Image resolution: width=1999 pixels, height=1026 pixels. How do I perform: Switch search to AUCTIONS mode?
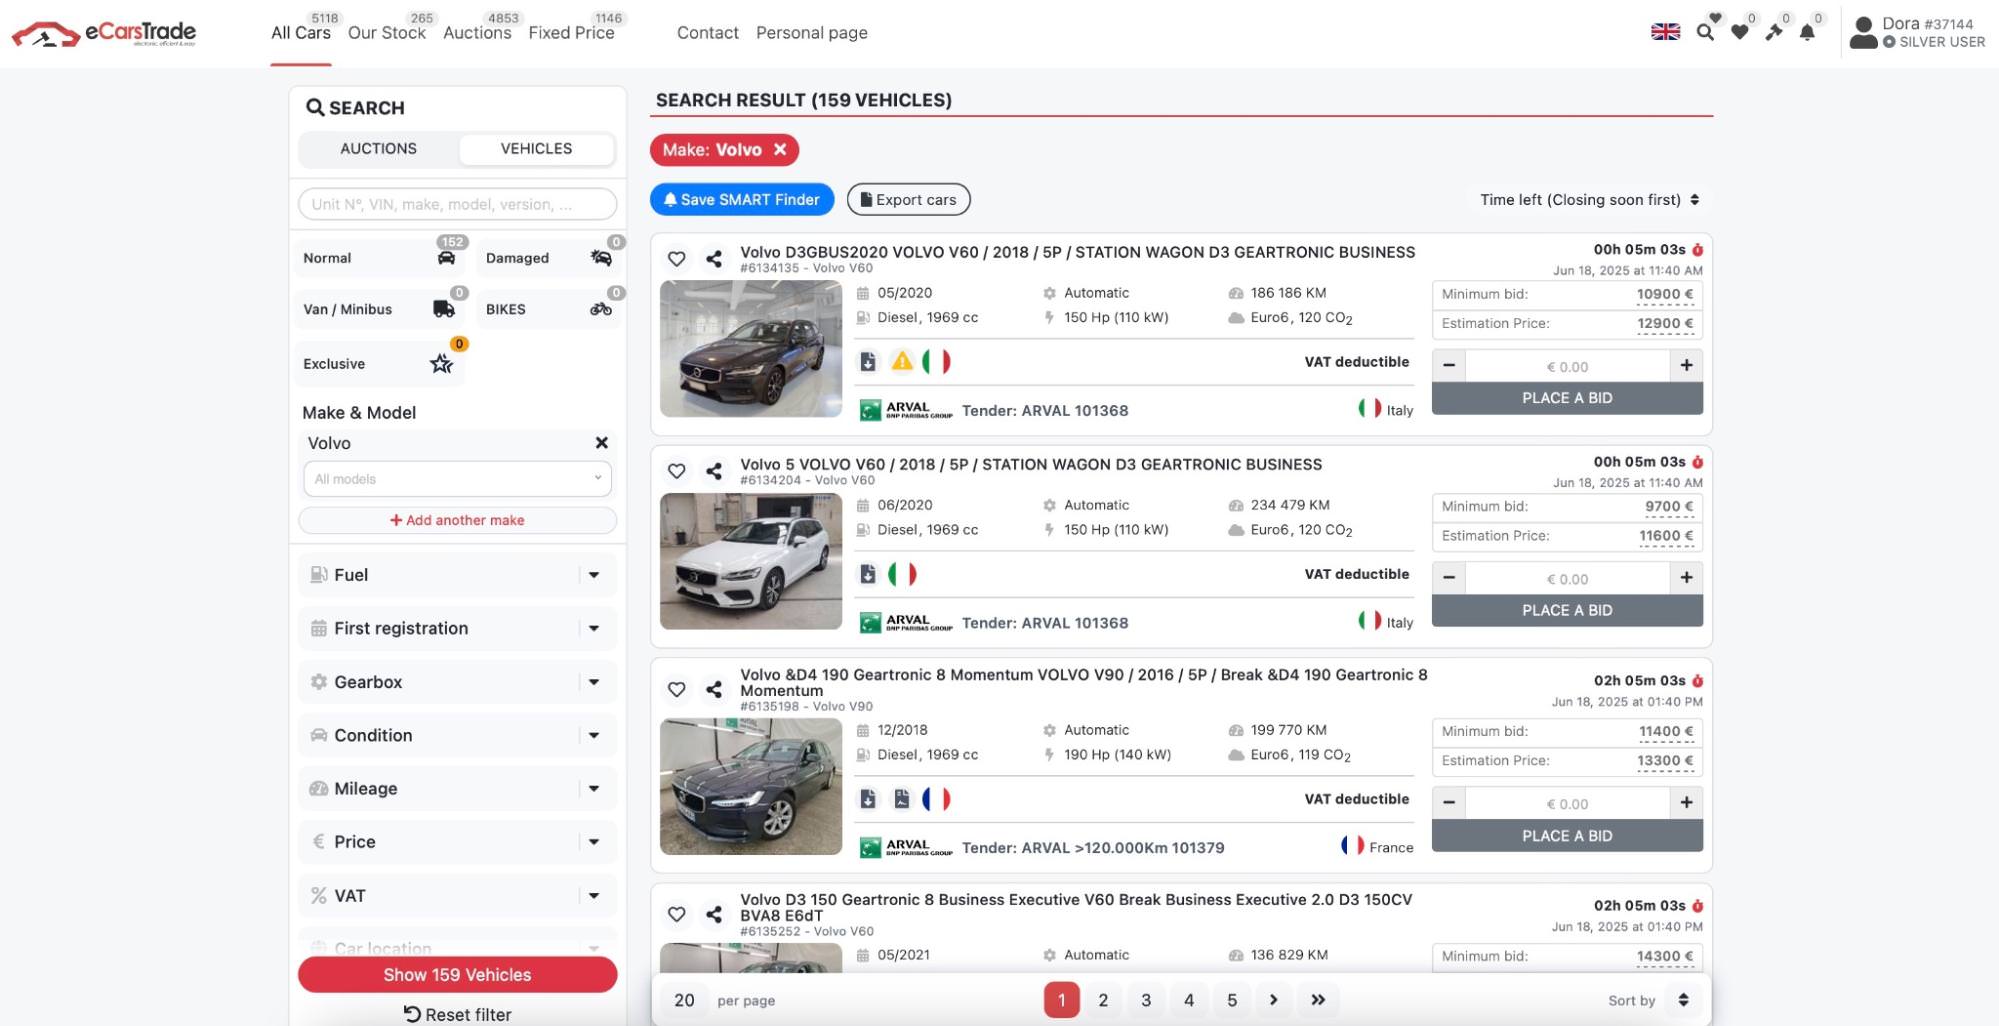pyautogui.click(x=379, y=148)
